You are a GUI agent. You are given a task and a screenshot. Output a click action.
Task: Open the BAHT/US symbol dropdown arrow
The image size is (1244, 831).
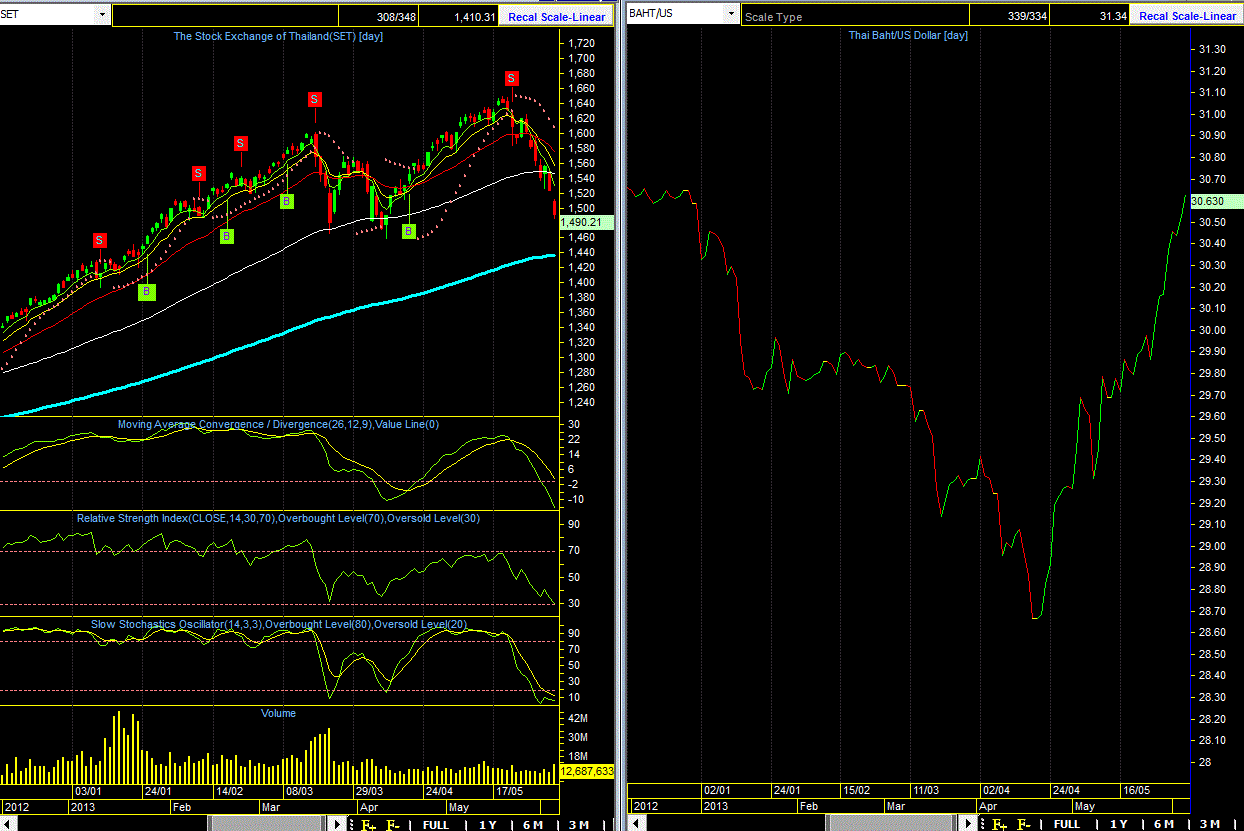coord(731,15)
